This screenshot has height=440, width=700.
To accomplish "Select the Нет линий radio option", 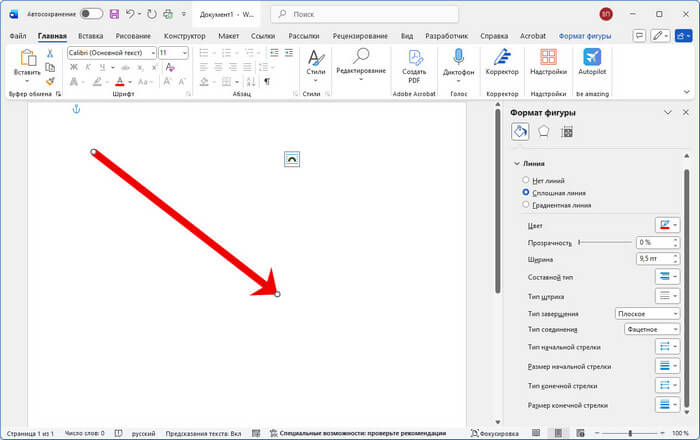I will point(526,180).
